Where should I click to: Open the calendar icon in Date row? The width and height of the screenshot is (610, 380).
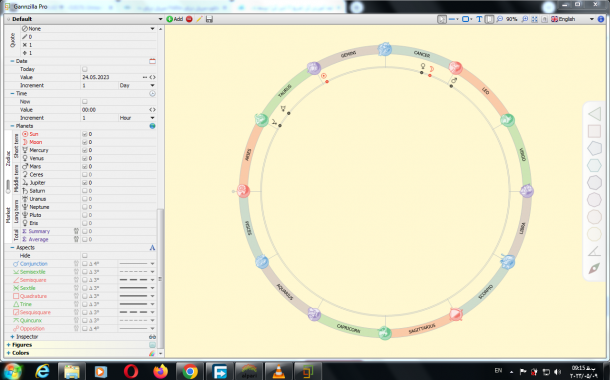click(152, 61)
